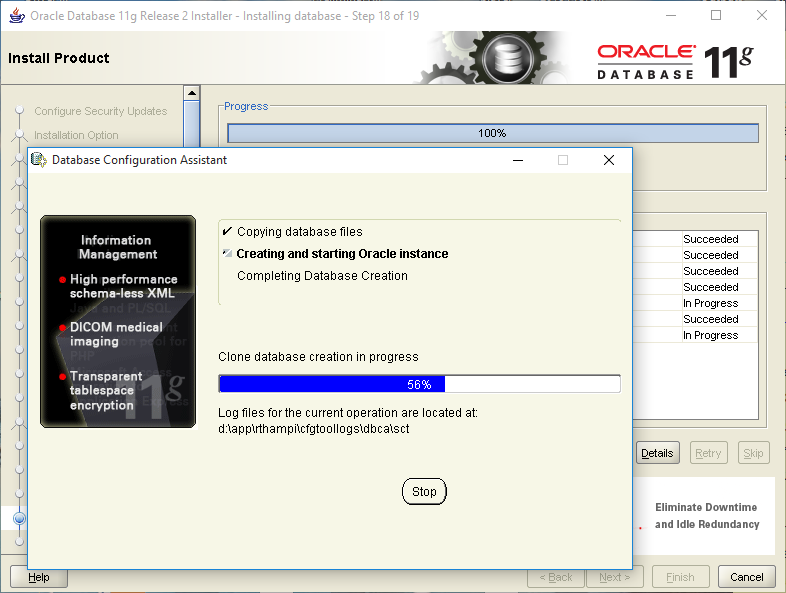
Task: Click the Copying database files checkmark
Action: point(227,231)
